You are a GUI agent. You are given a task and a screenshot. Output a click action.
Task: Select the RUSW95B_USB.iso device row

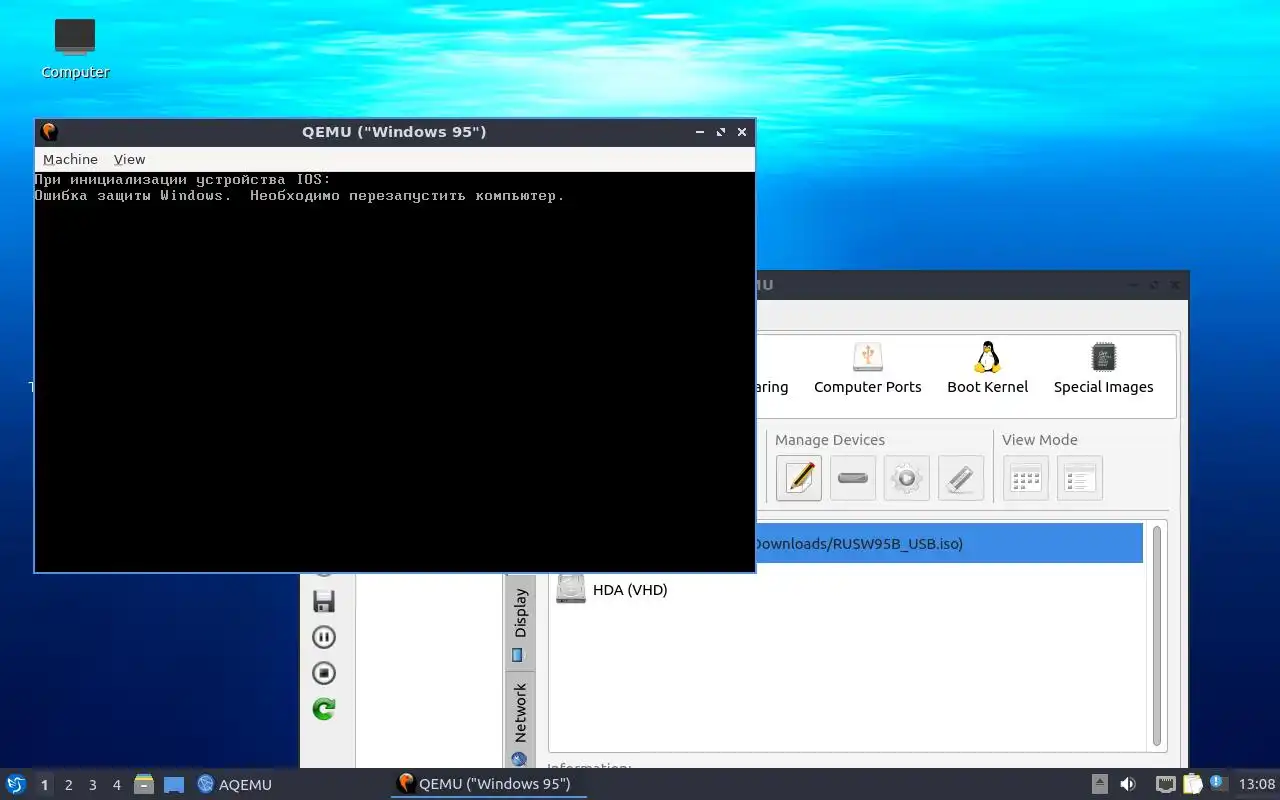[949, 543]
